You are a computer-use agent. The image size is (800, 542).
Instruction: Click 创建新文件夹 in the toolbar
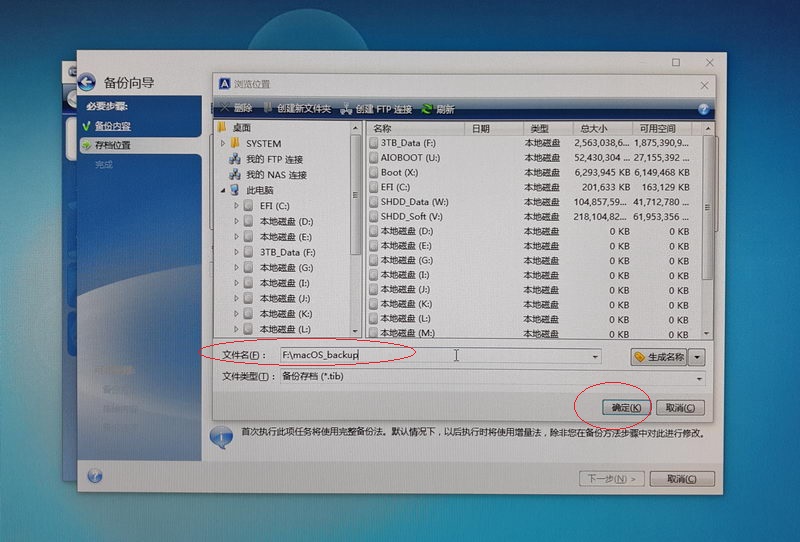[x=297, y=109]
